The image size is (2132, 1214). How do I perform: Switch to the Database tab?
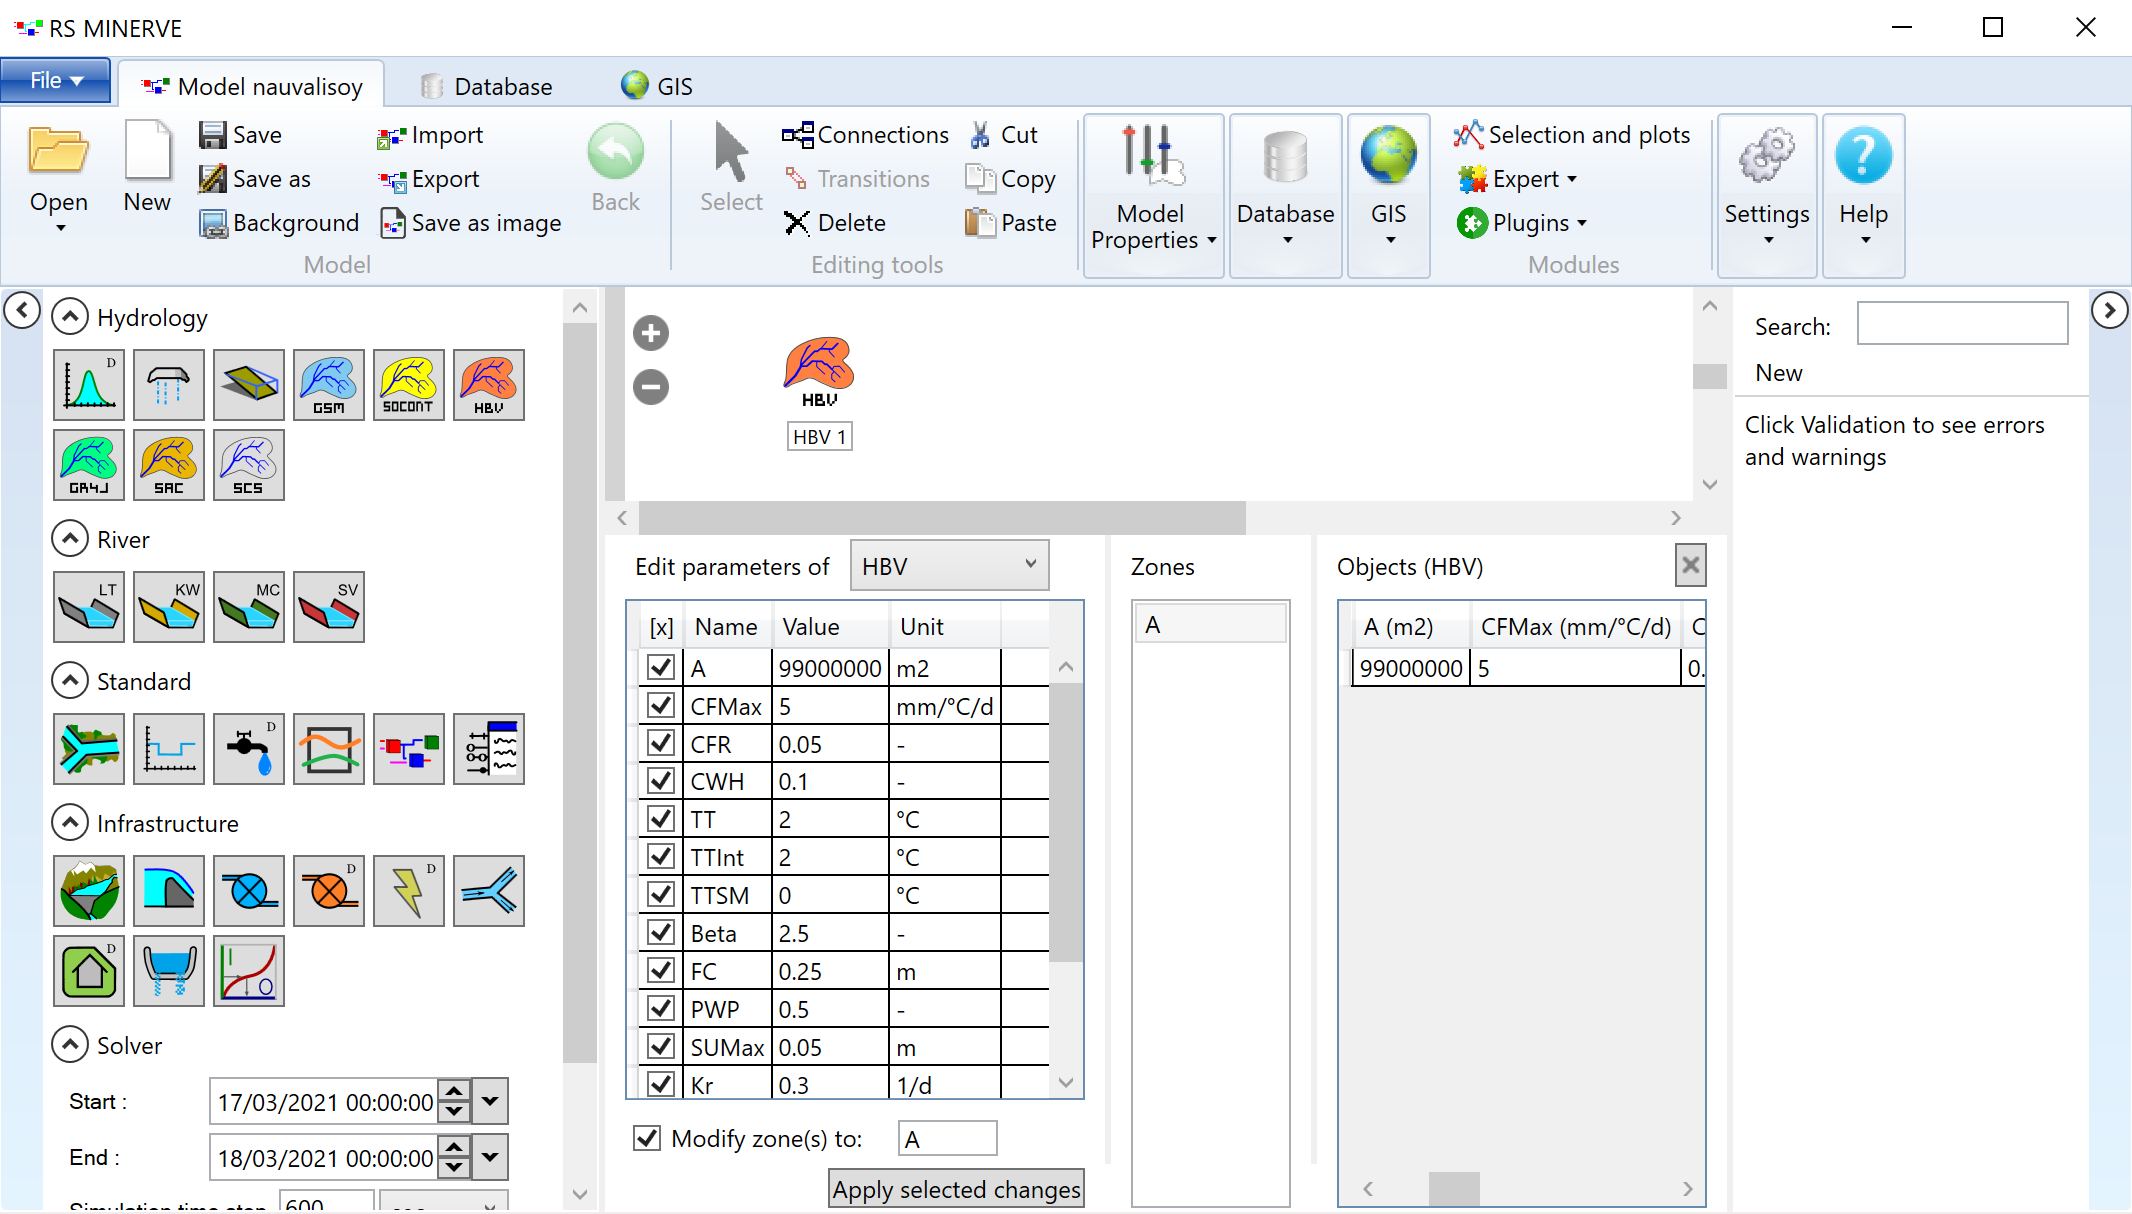[486, 86]
